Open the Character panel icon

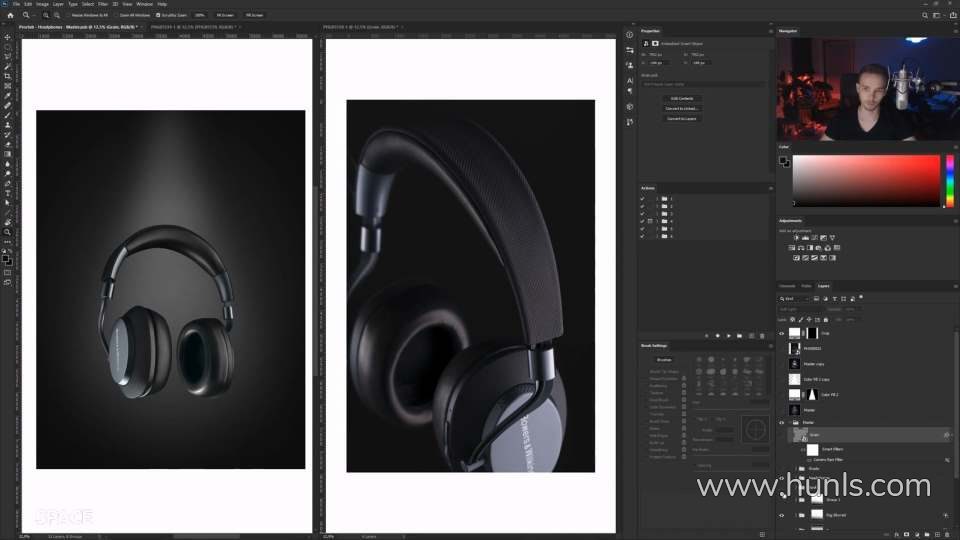coord(630,80)
